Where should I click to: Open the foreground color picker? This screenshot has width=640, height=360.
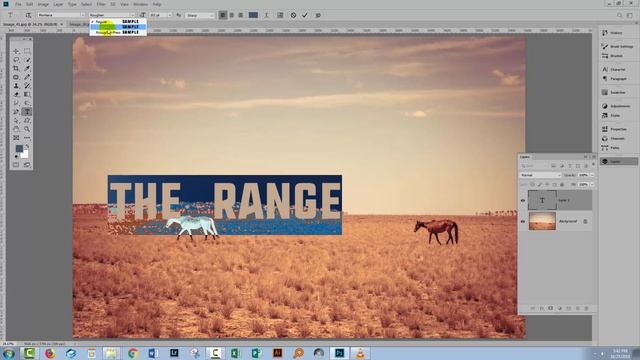[x=19, y=149]
